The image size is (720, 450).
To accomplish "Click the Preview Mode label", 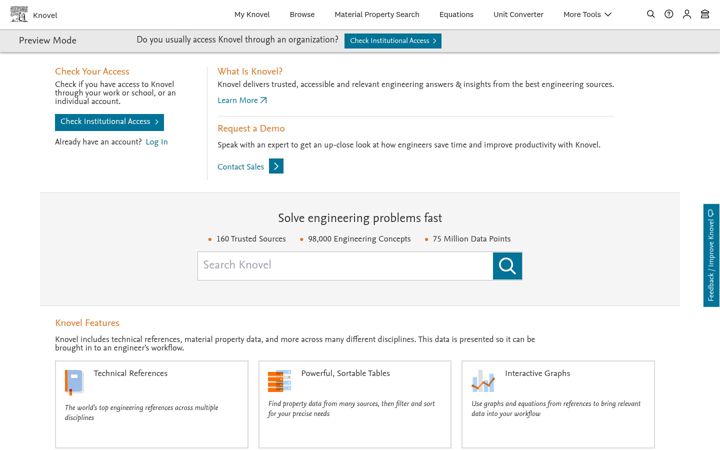I will (x=48, y=40).
